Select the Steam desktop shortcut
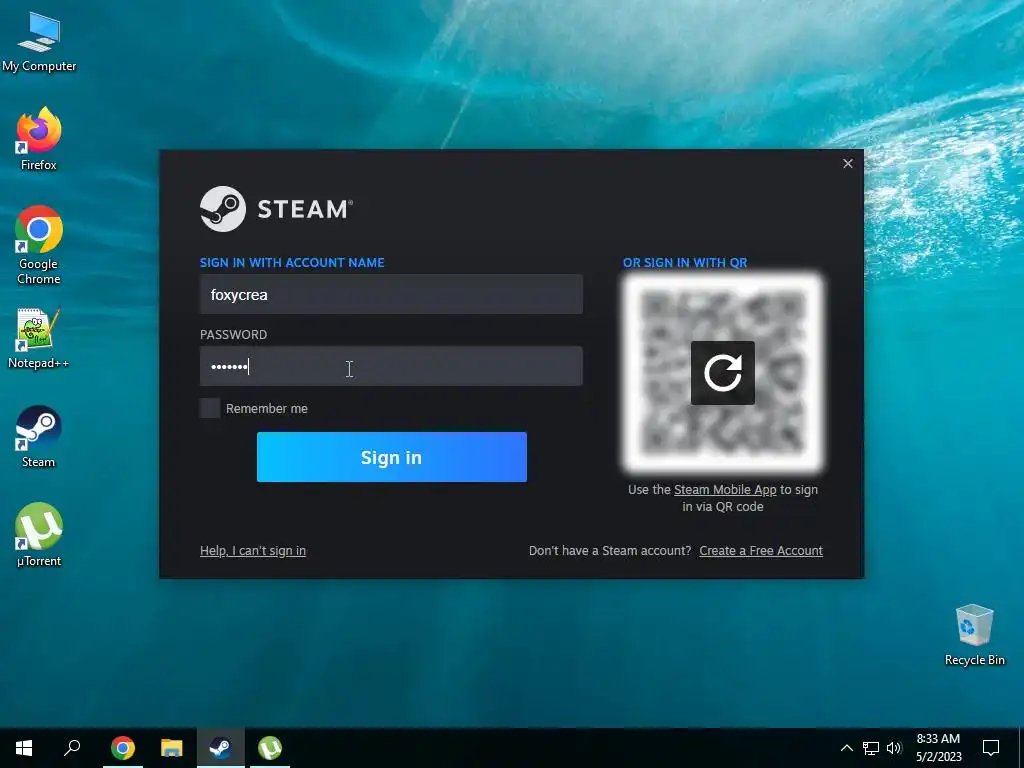Screen dimensions: 1024x768 (39, 436)
